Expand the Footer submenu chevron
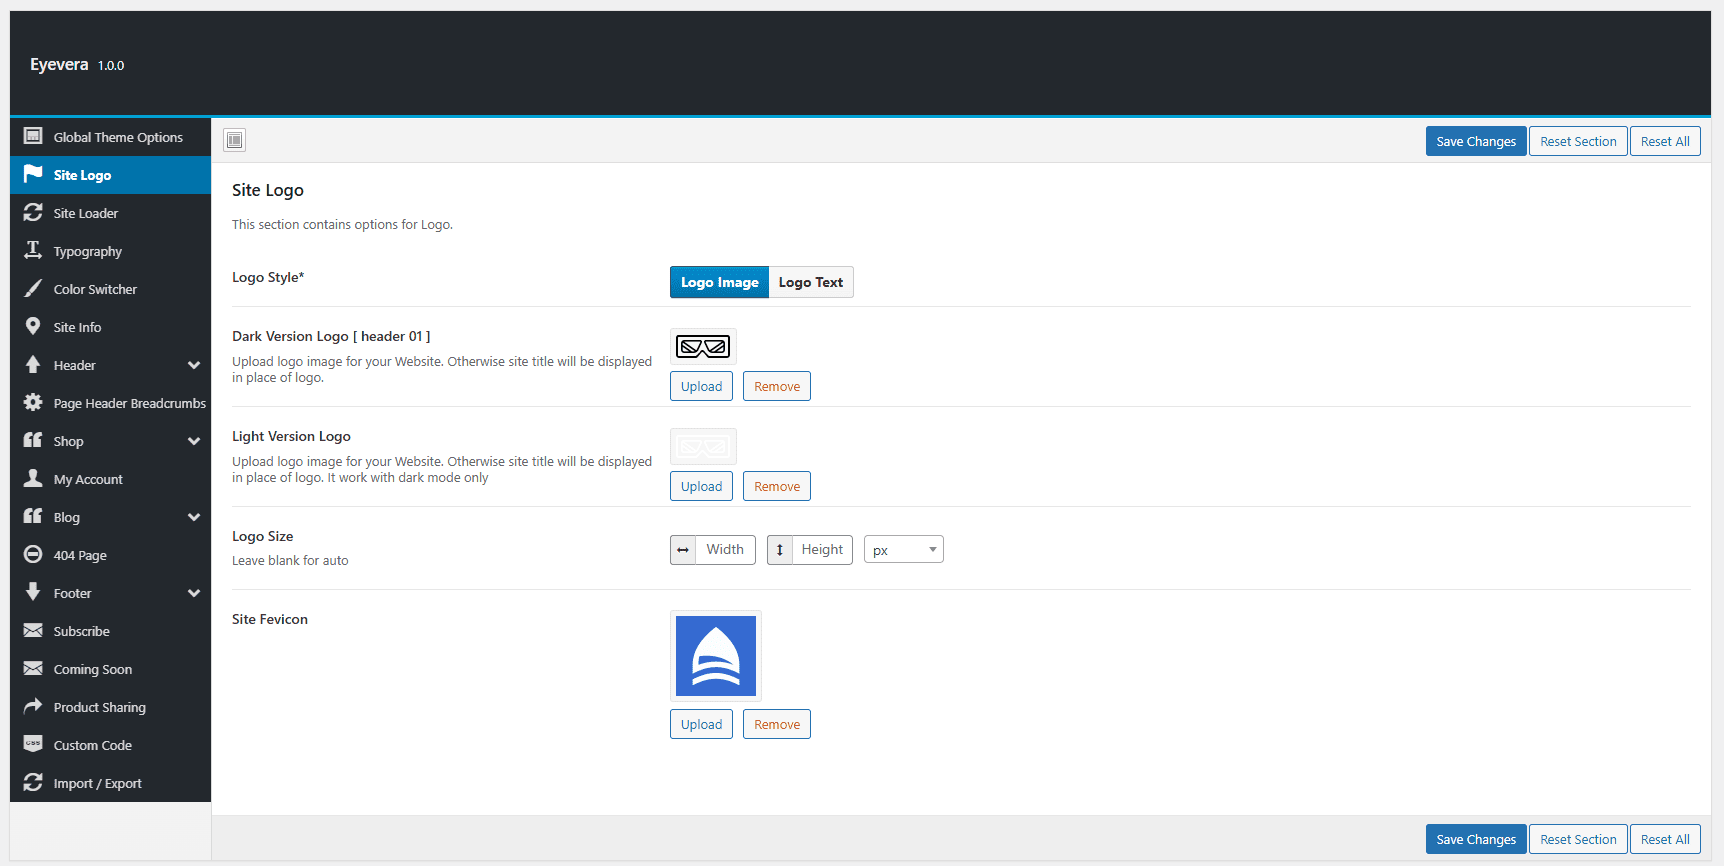Screen dimensions: 1724x866 tap(194, 593)
